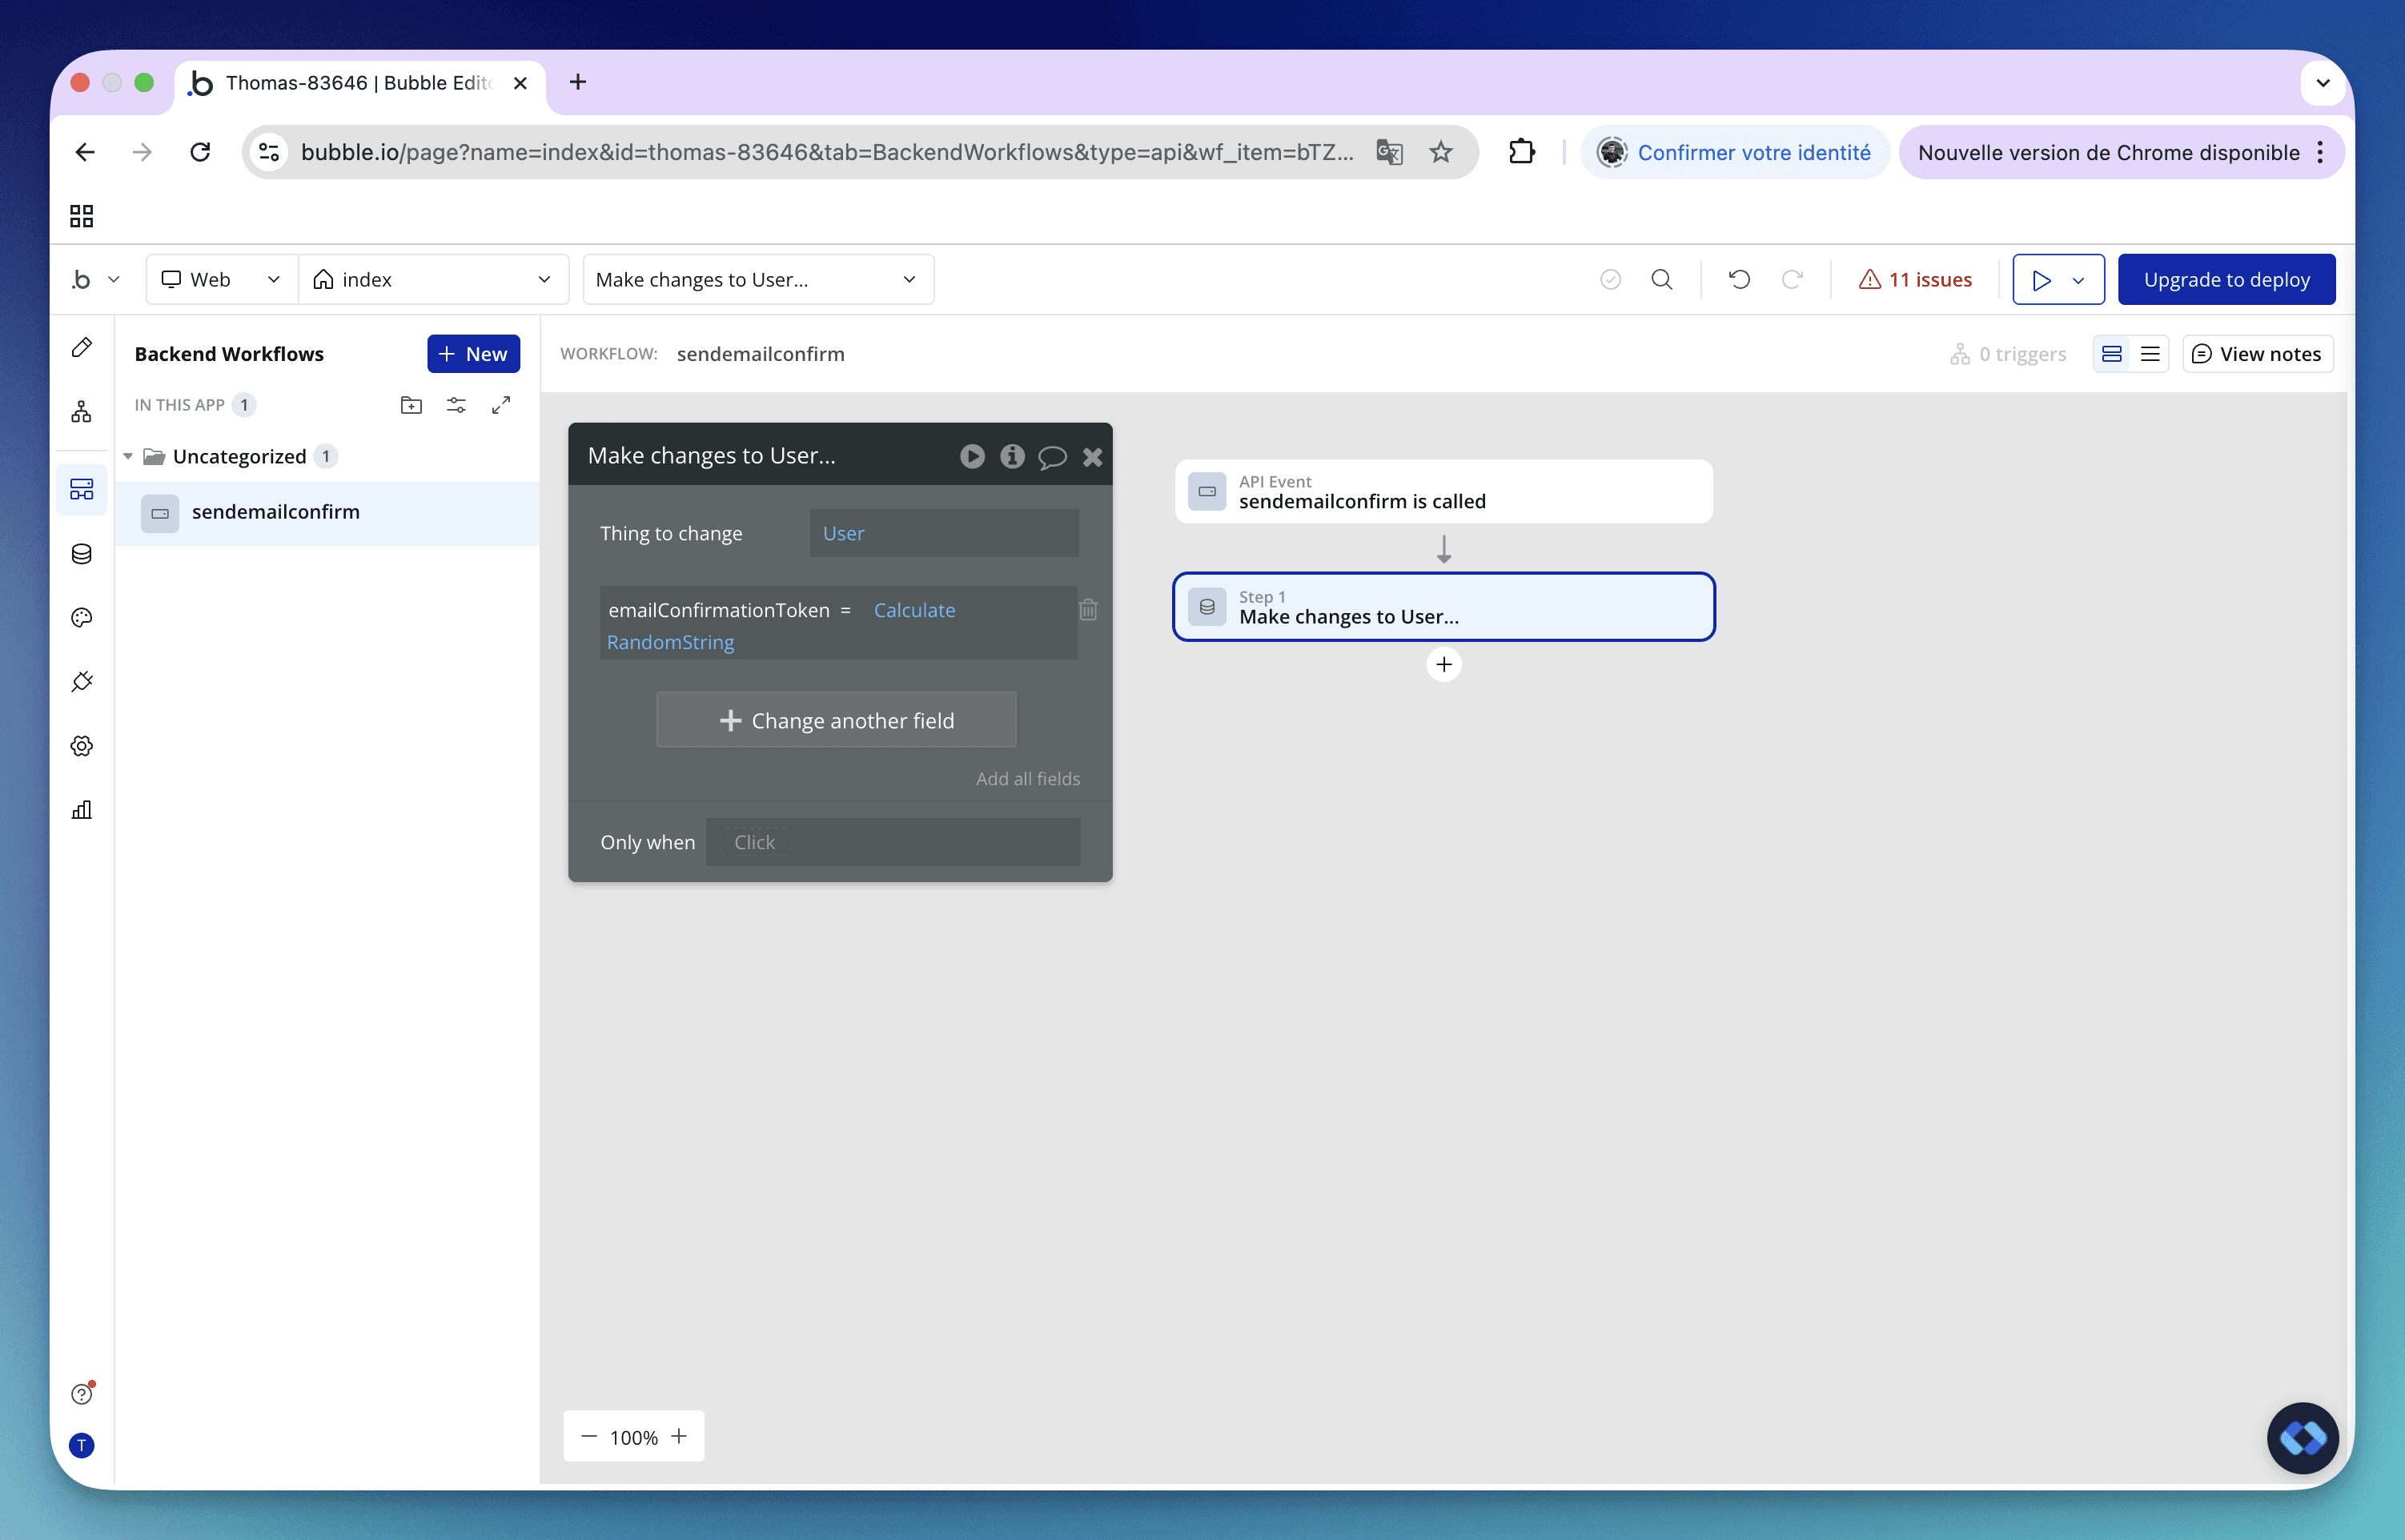Undo the last change
This screenshot has height=1540, width=2405.
coord(1739,280)
